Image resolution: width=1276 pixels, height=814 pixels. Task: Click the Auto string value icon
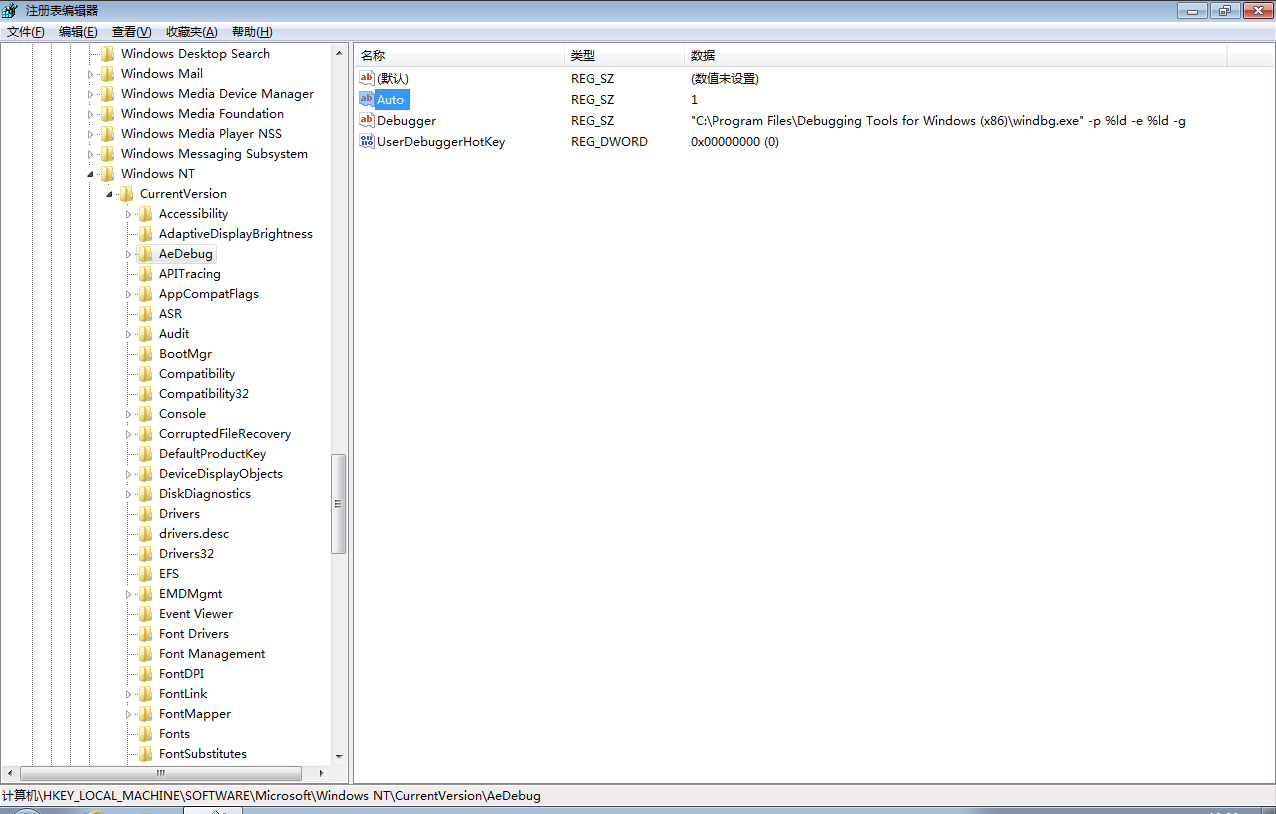(x=367, y=99)
